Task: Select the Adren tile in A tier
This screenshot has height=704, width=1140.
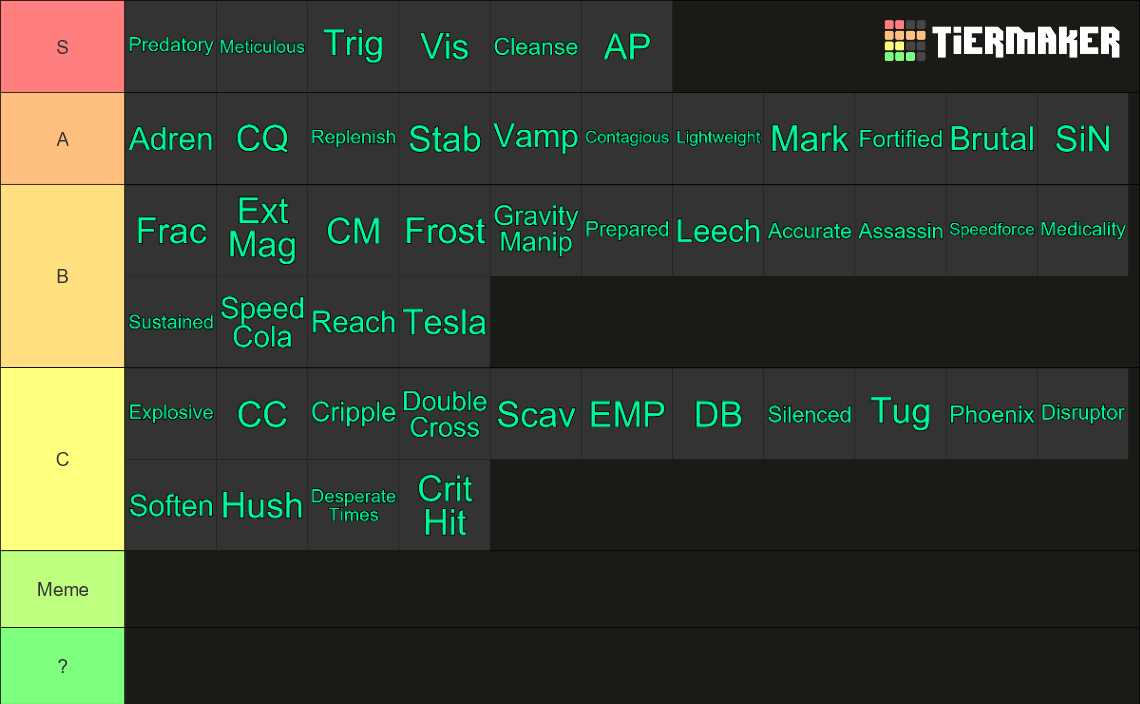Action: pyautogui.click(x=171, y=138)
